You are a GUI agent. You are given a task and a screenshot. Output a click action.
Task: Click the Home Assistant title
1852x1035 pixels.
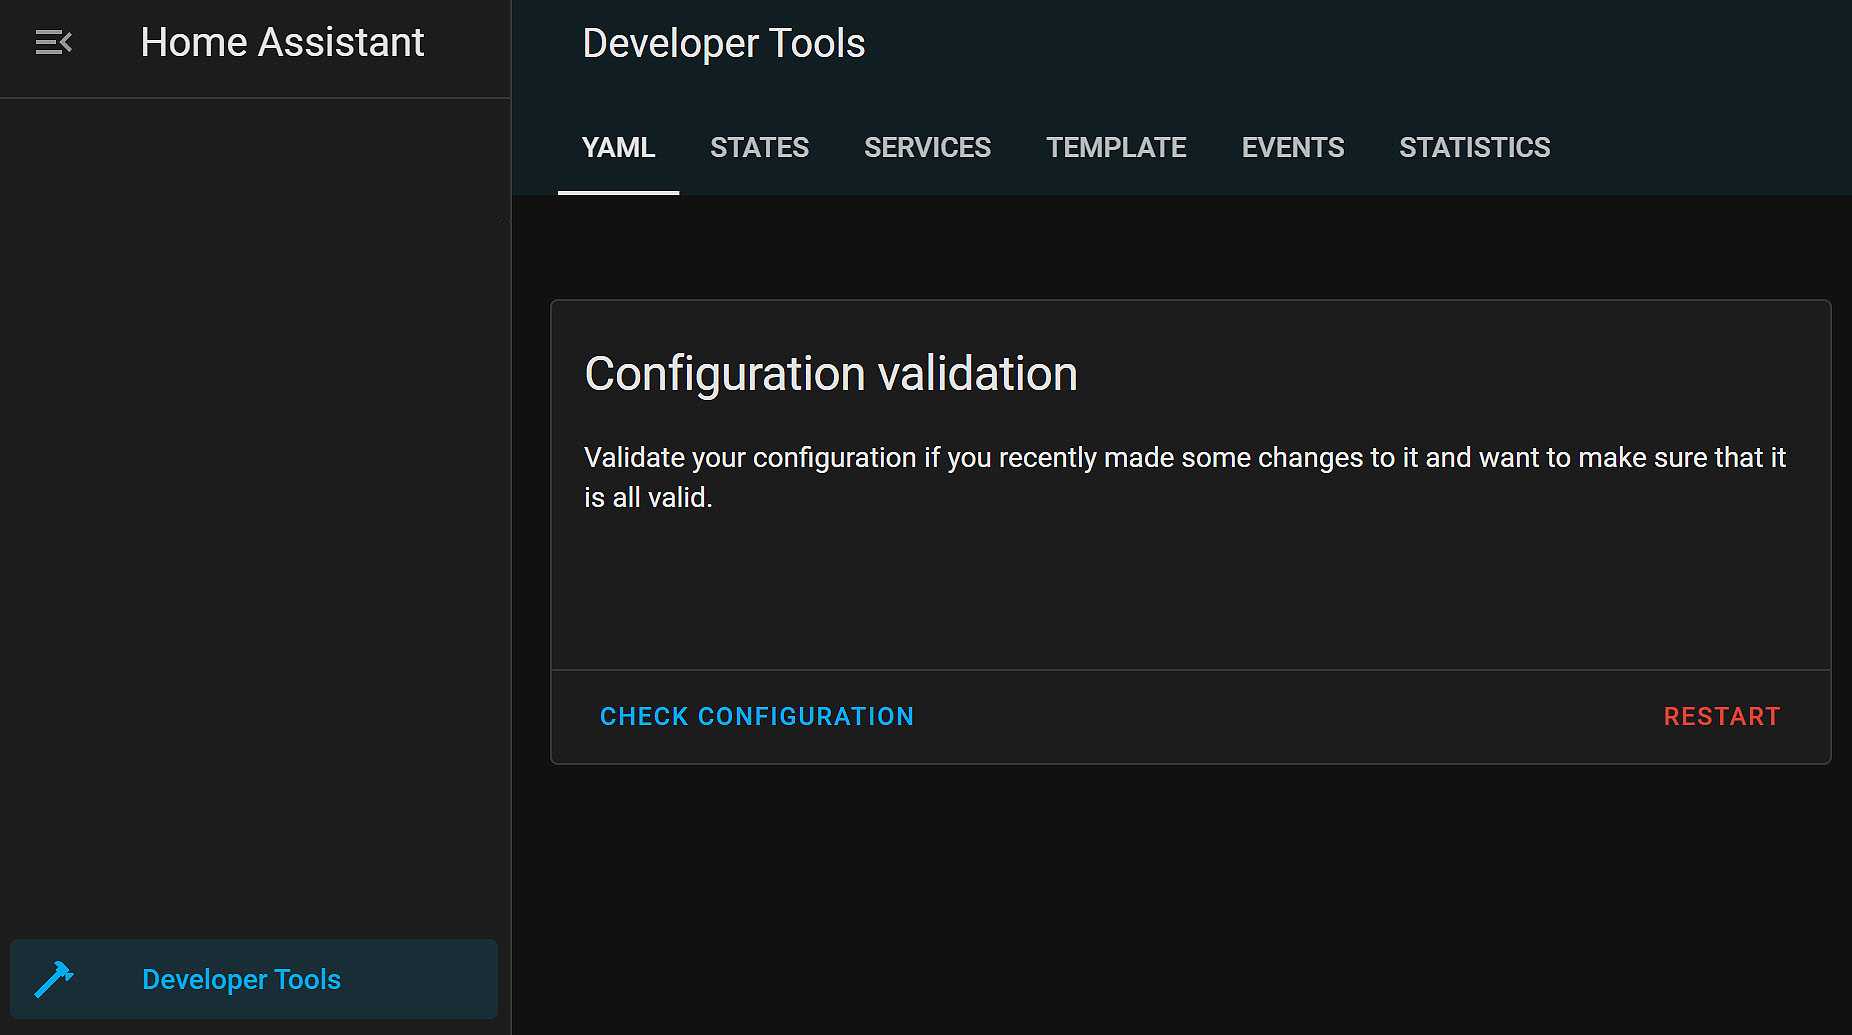point(282,43)
